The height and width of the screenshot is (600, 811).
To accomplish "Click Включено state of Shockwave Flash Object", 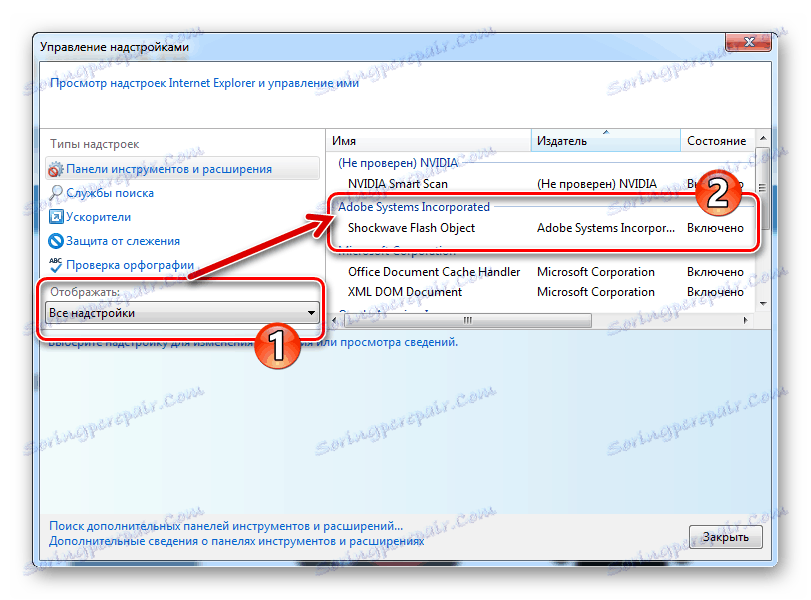I will click(x=715, y=228).
